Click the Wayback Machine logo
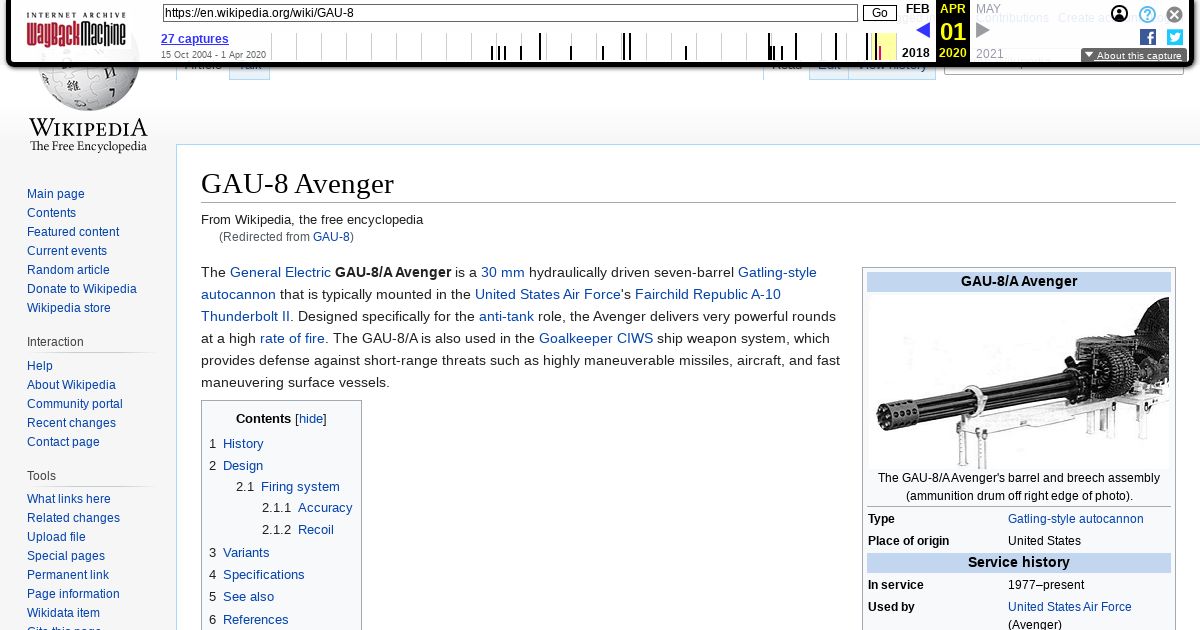Viewport: 1200px width, 630px height. [x=76, y=30]
